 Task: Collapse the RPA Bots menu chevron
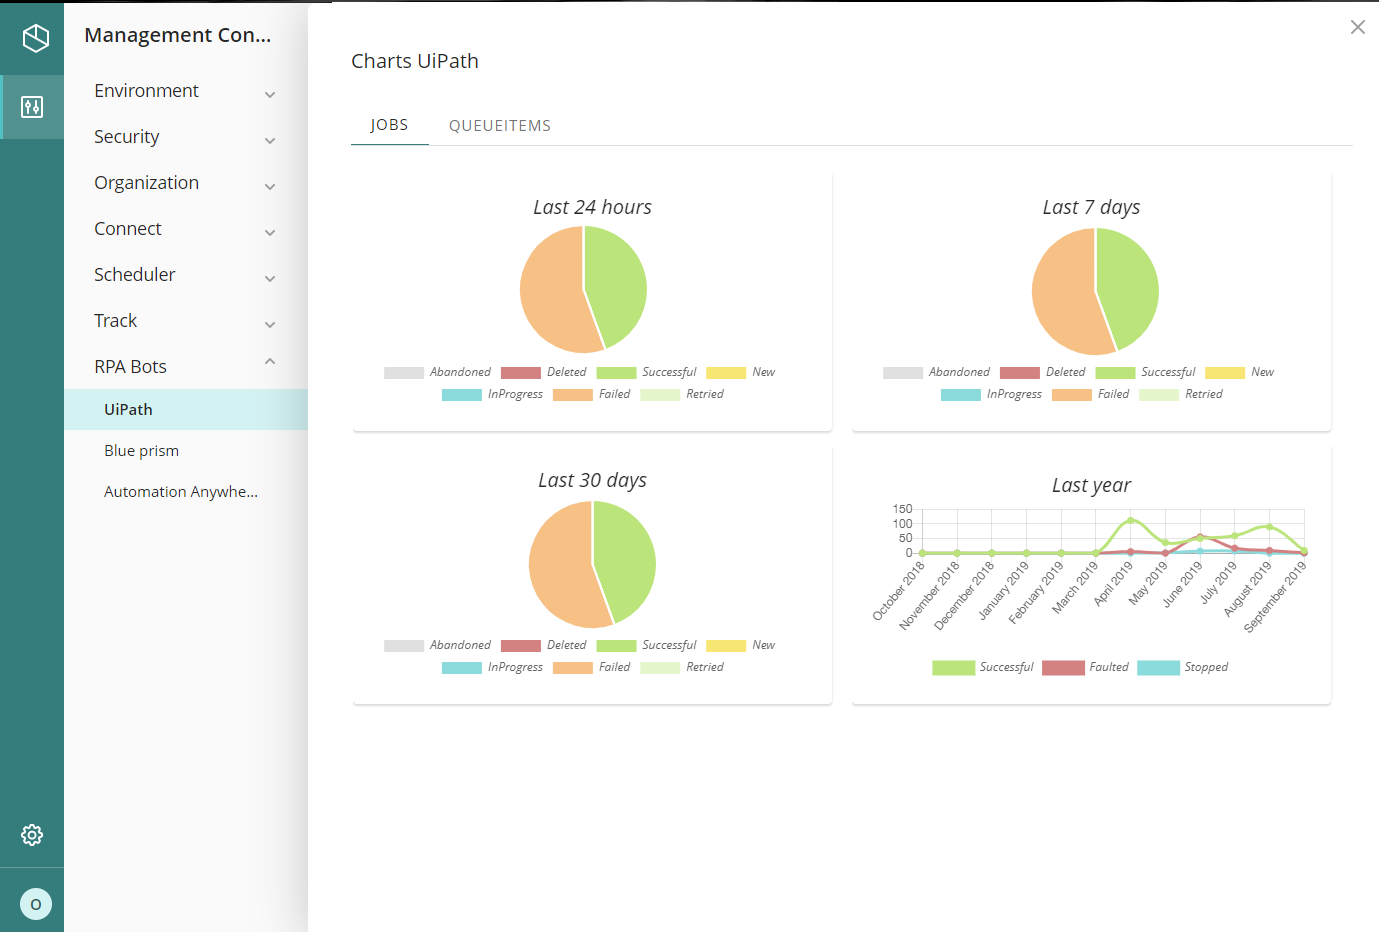pos(270,362)
